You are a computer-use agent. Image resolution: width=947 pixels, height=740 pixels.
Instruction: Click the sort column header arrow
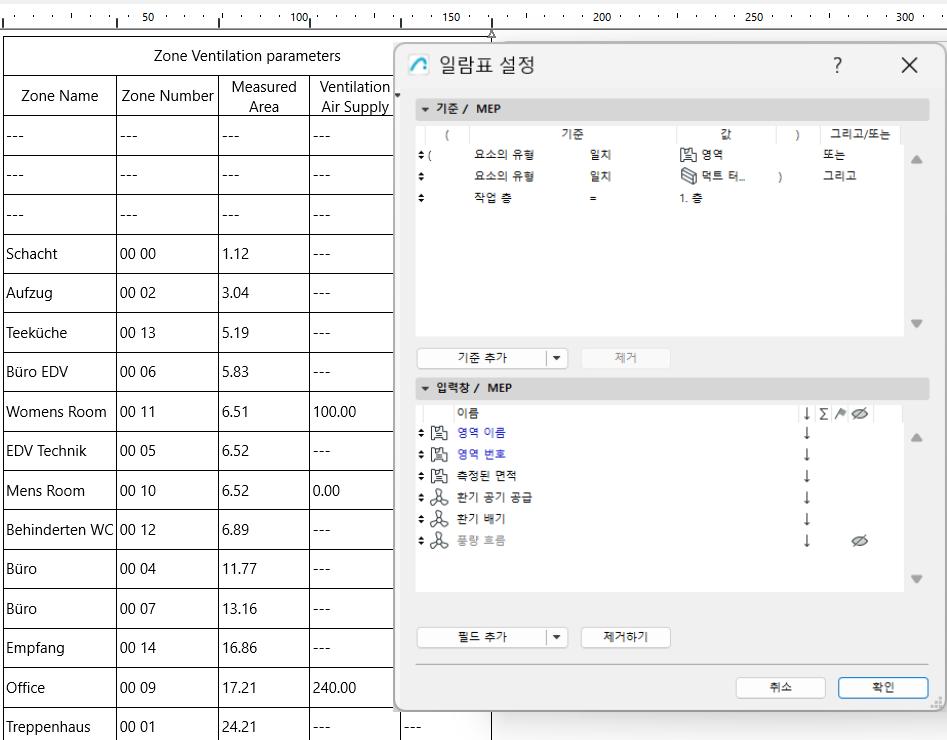806,414
